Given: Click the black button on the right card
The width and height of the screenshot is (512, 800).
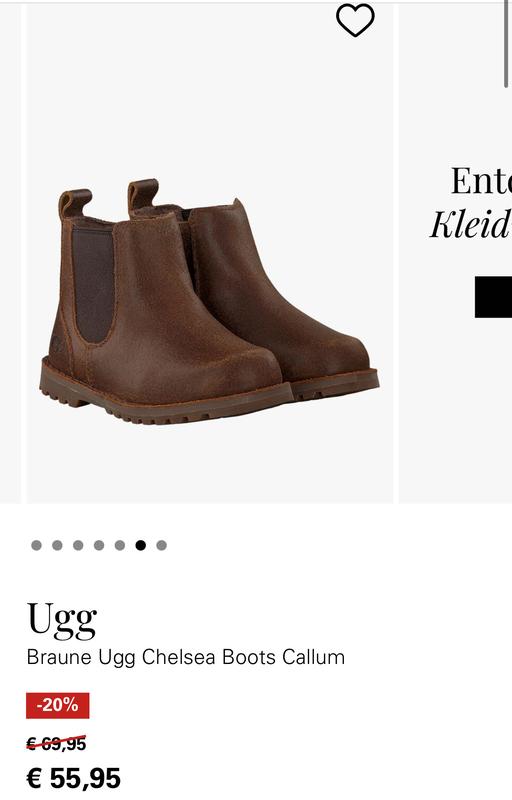Looking at the screenshot, I should pos(493,297).
